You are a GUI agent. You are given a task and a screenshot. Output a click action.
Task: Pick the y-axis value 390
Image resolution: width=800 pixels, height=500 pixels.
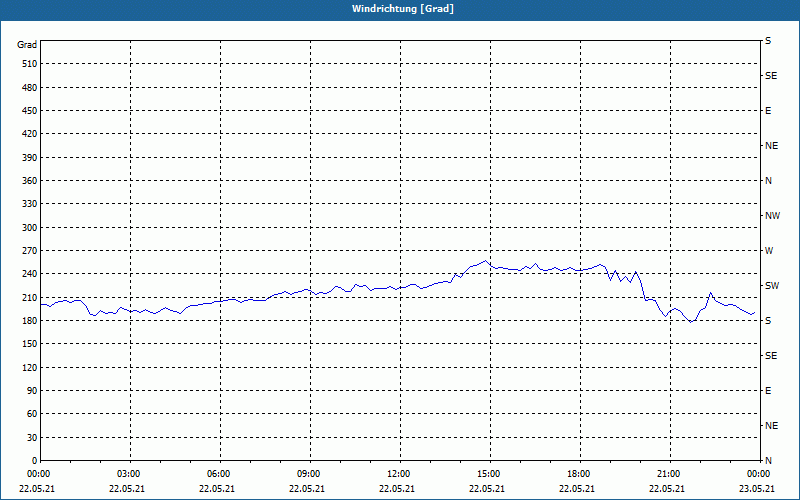[30, 157]
